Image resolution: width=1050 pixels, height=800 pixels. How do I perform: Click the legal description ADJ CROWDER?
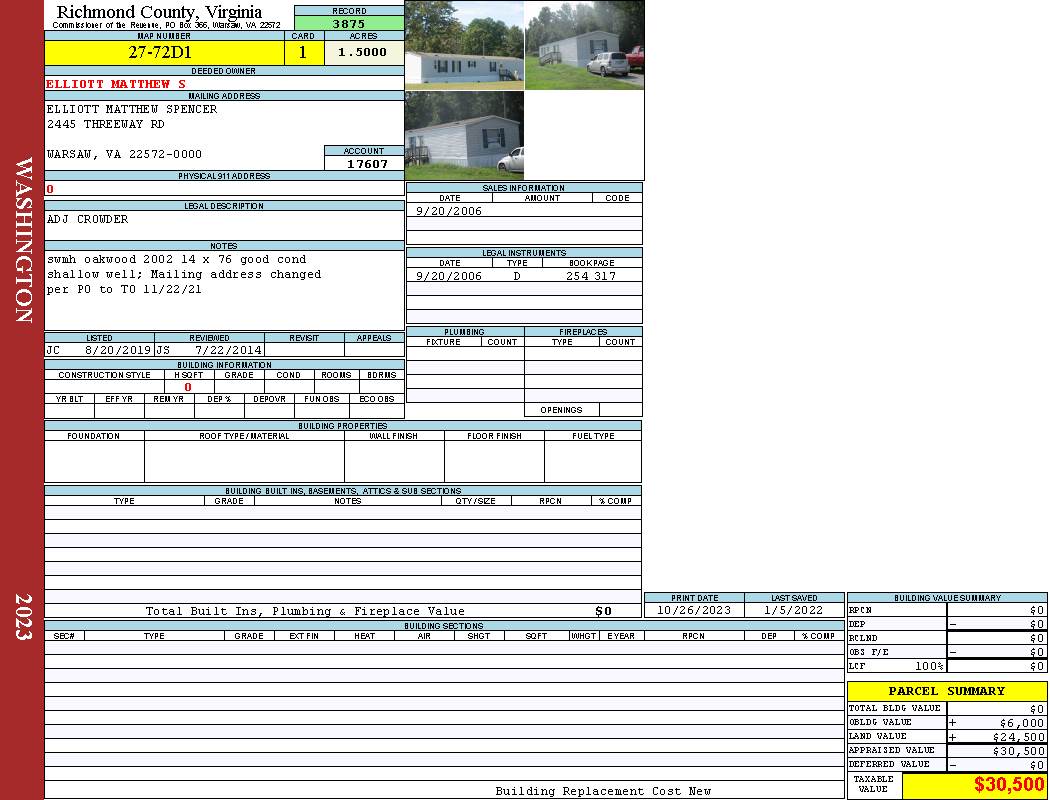tap(88, 219)
